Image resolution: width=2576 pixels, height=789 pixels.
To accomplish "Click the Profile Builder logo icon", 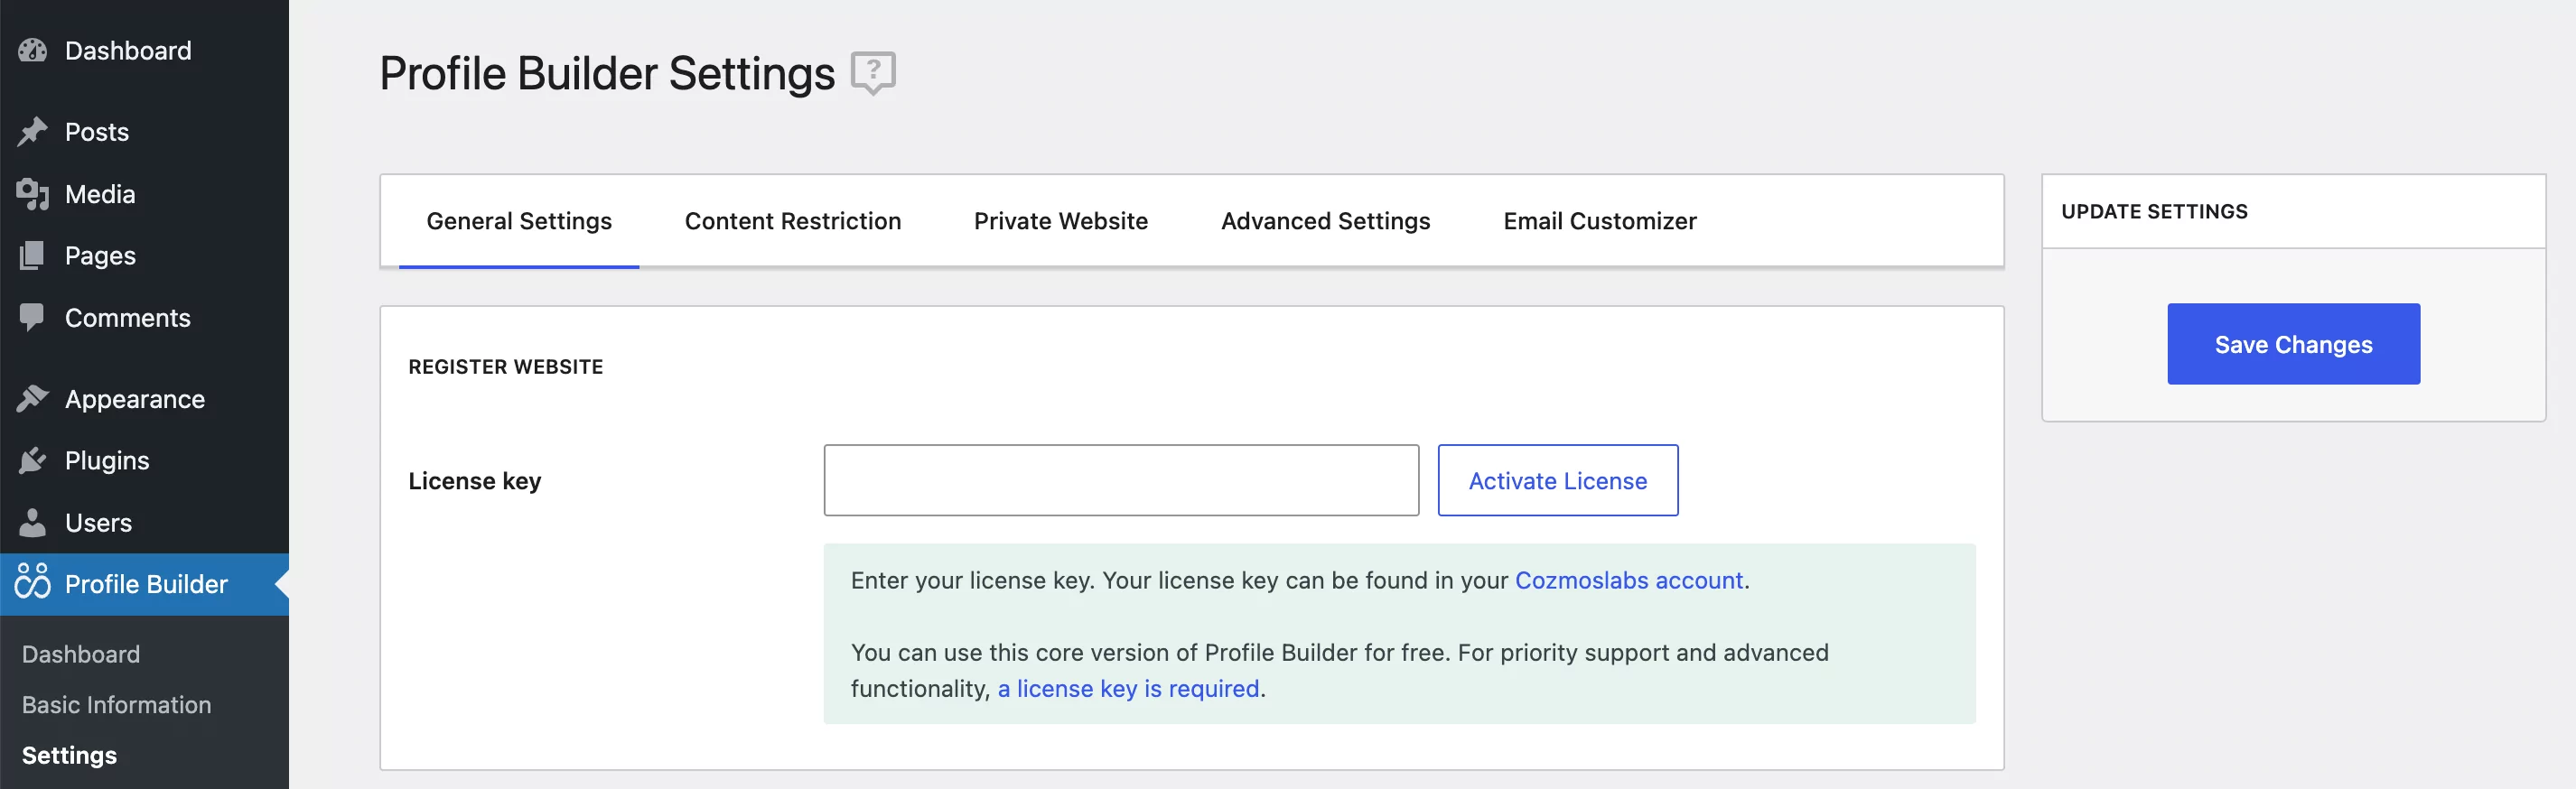I will pyautogui.click(x=32, y=582).
